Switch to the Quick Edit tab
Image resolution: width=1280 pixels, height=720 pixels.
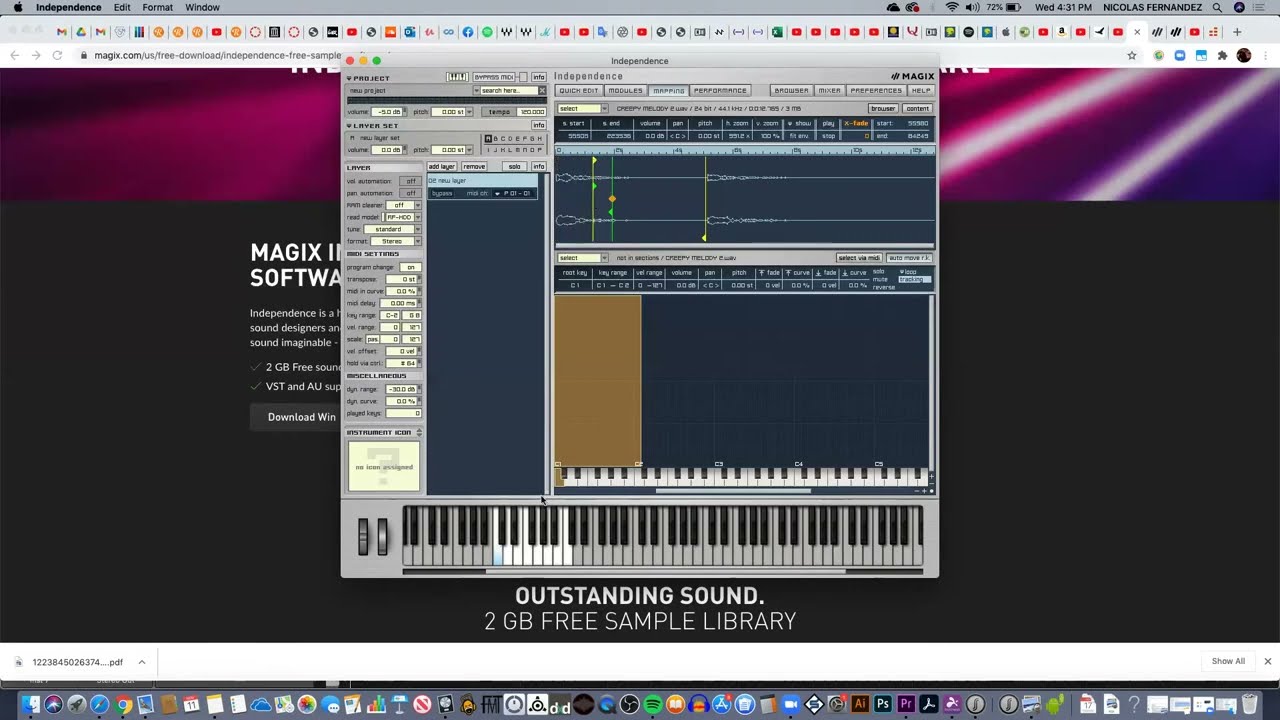point(578,90)
